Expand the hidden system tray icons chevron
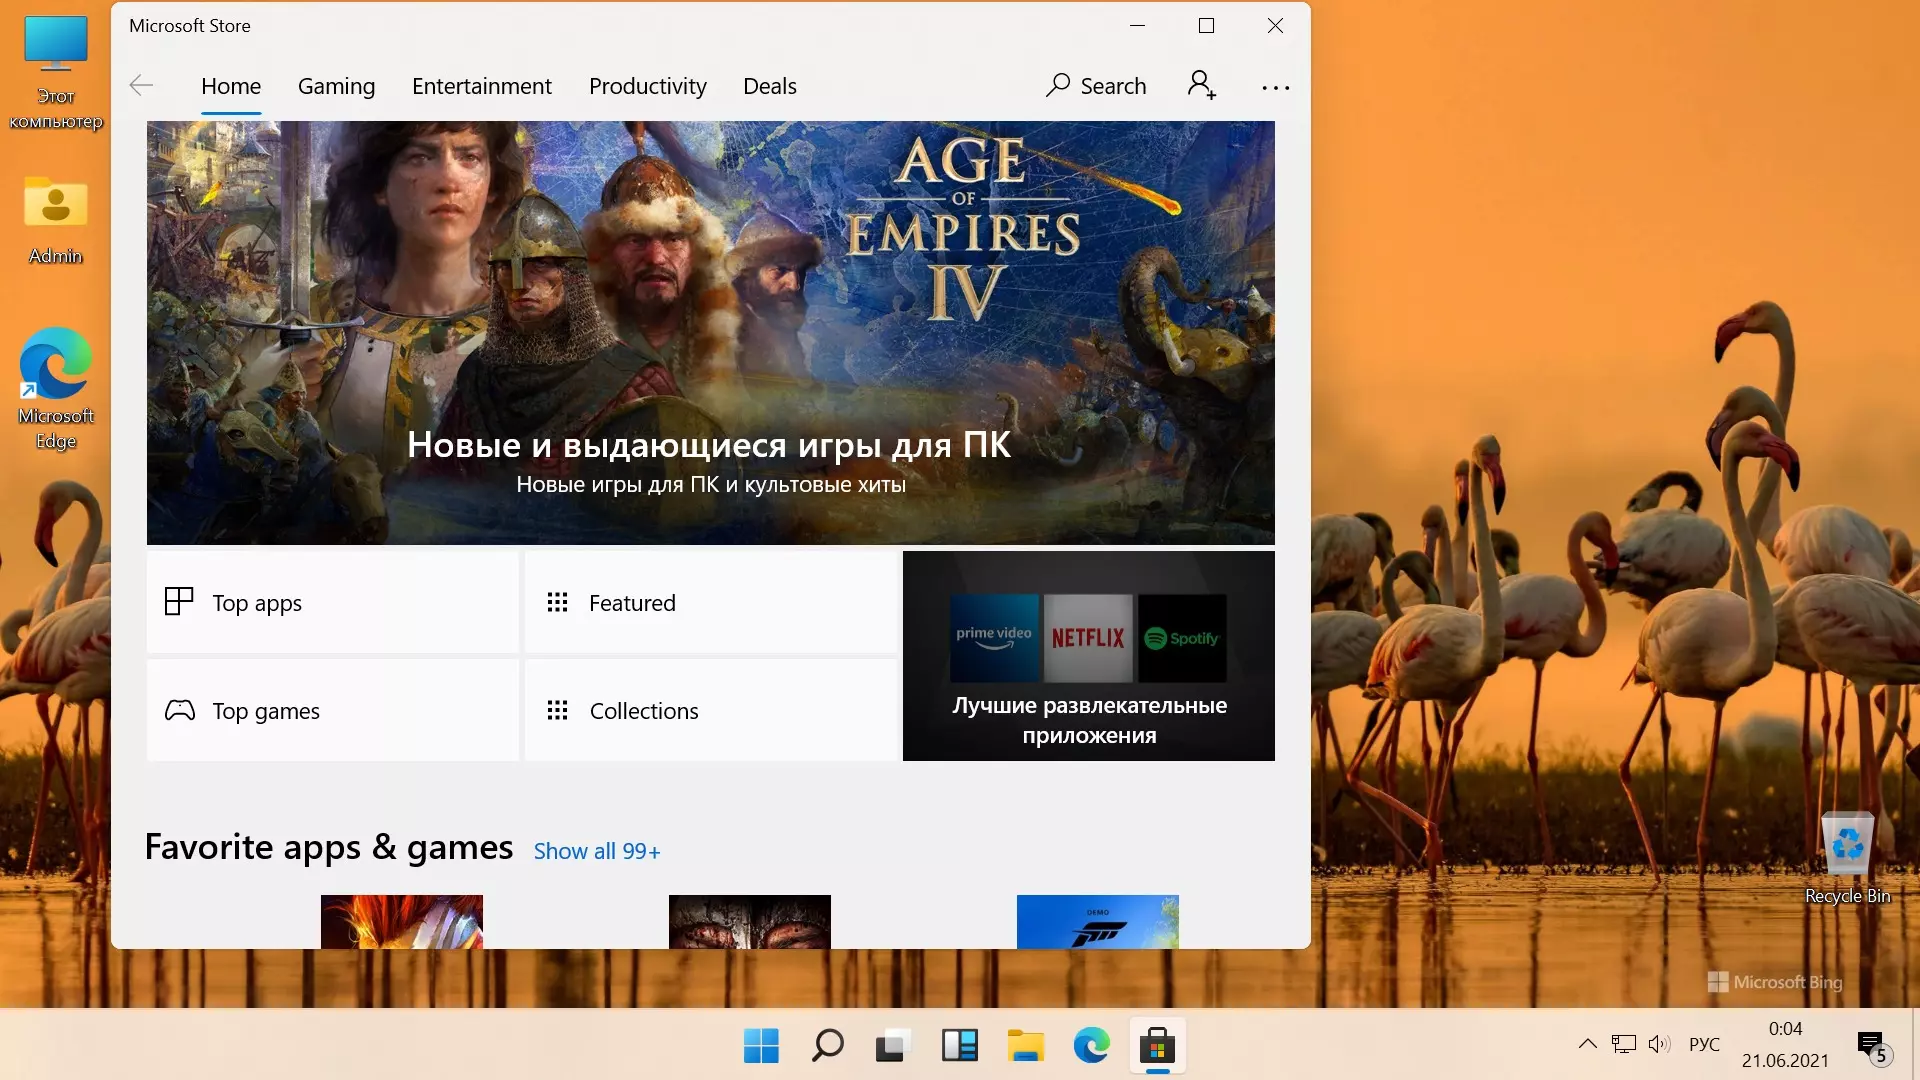This screenshot has height=1080, width=1920. coord(1587,1044)
